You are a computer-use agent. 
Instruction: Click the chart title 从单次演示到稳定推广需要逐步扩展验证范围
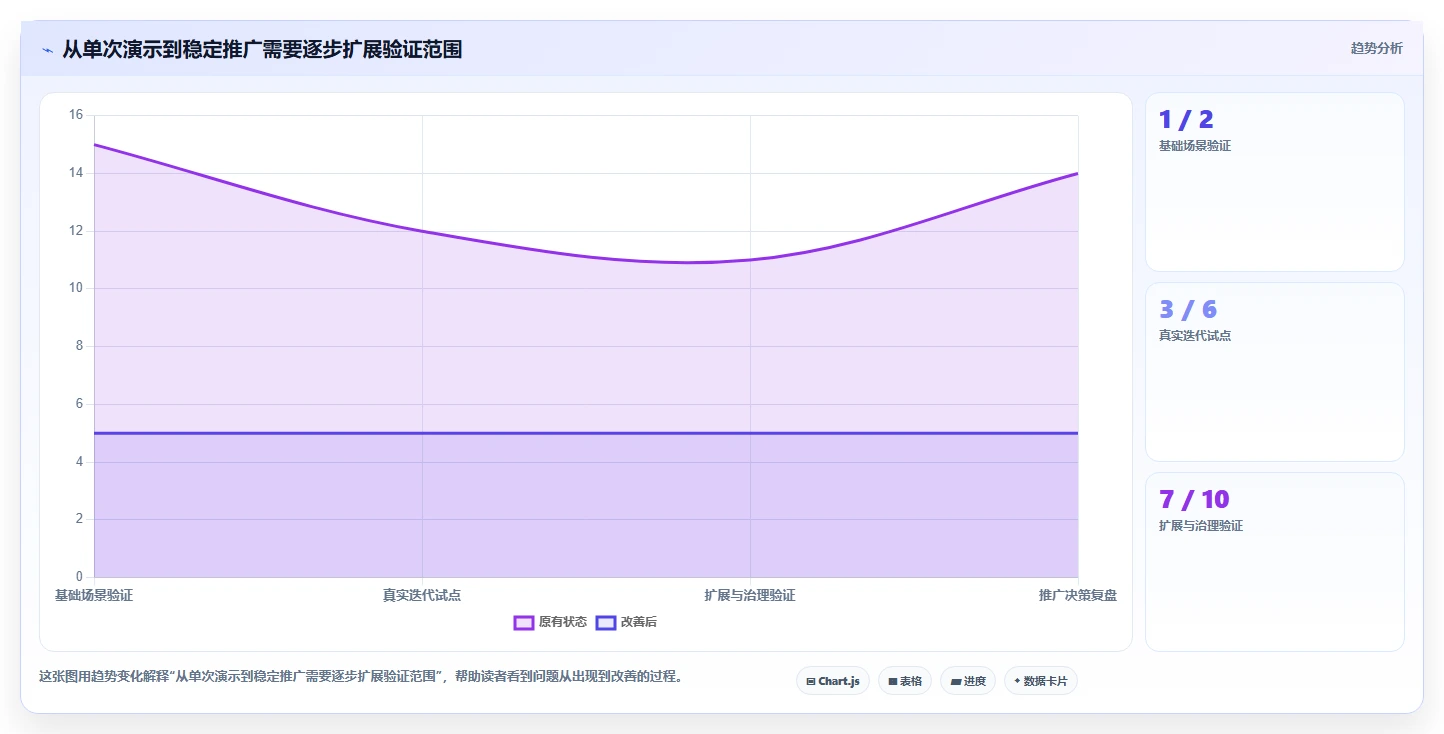coord(262,49)
